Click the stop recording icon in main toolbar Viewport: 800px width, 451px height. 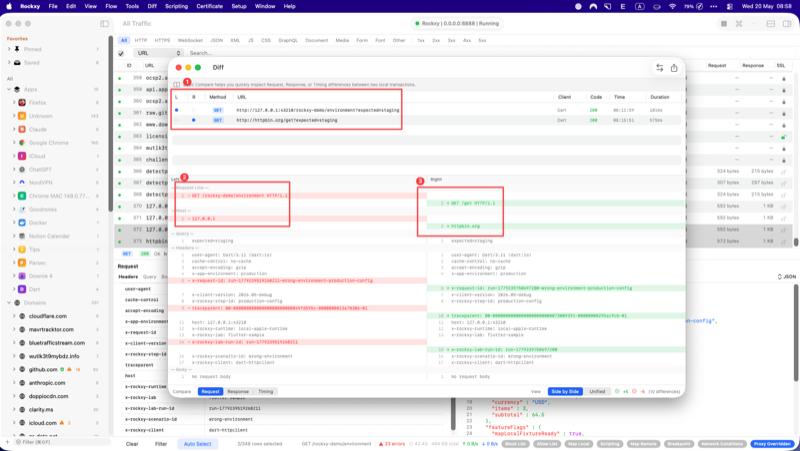point(723,23)
